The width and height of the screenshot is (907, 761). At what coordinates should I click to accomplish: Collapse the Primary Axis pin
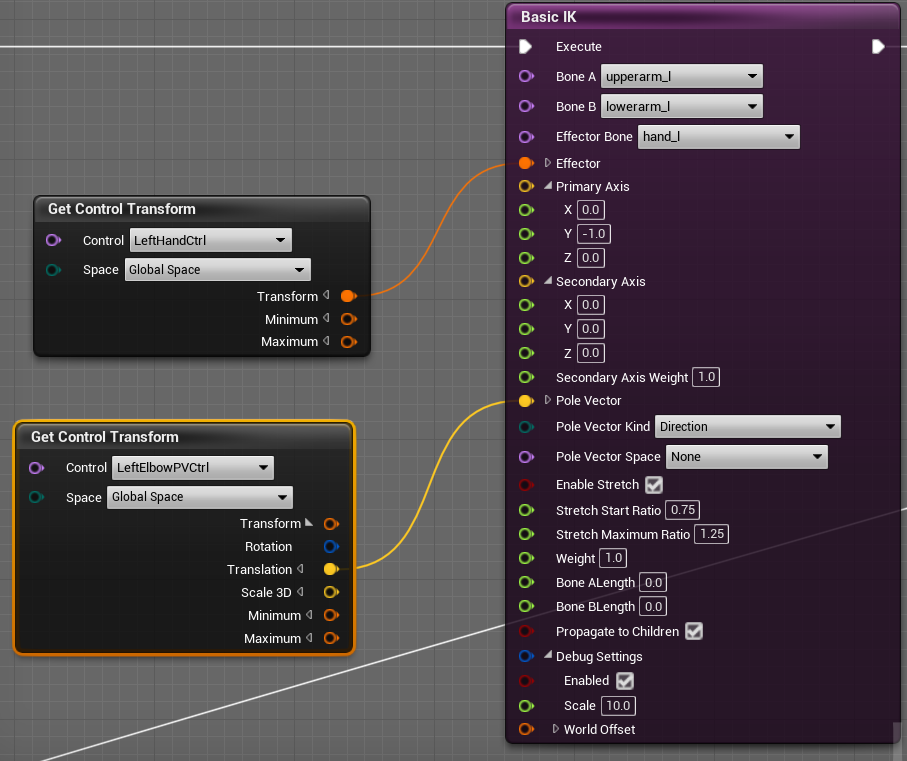click(x=548, y=186)
